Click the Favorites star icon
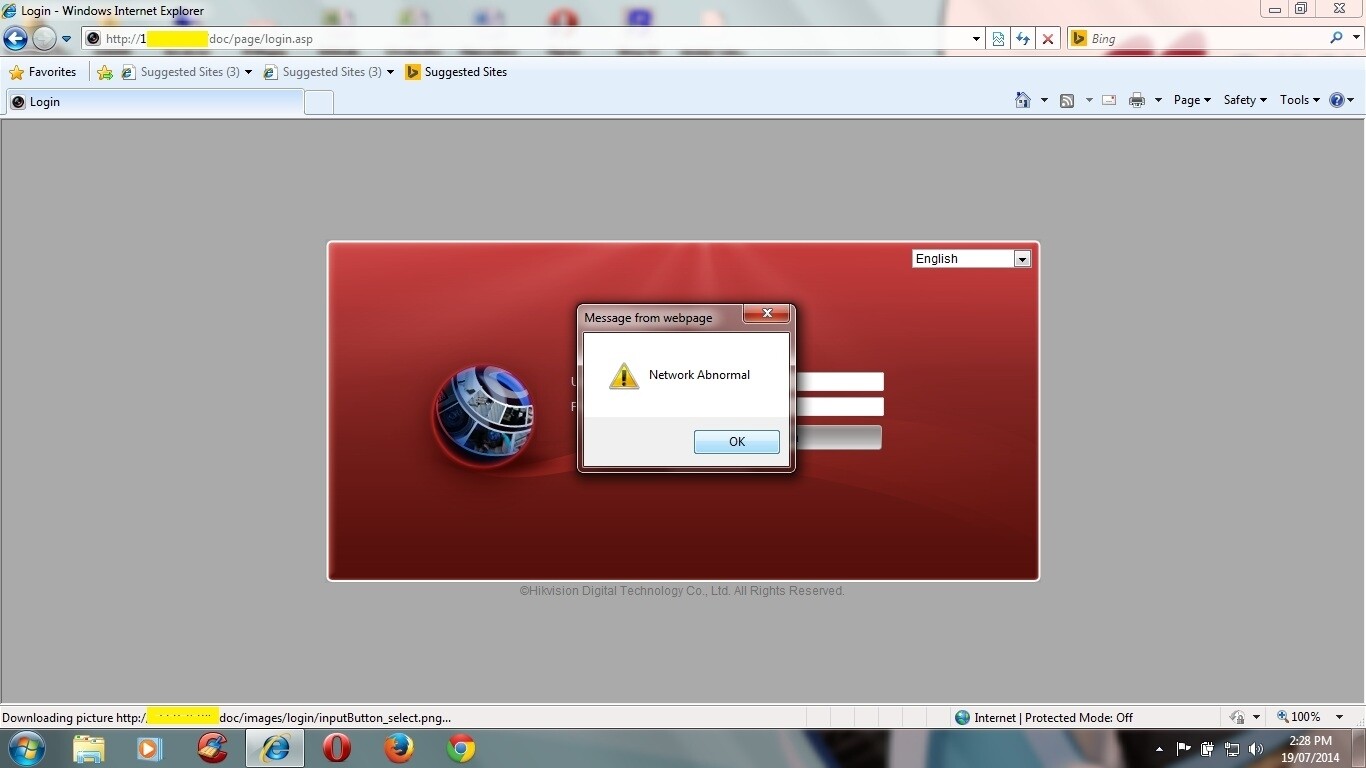Image resolution: width=1366 pixels, height=768 pixels. coord(16,71)
